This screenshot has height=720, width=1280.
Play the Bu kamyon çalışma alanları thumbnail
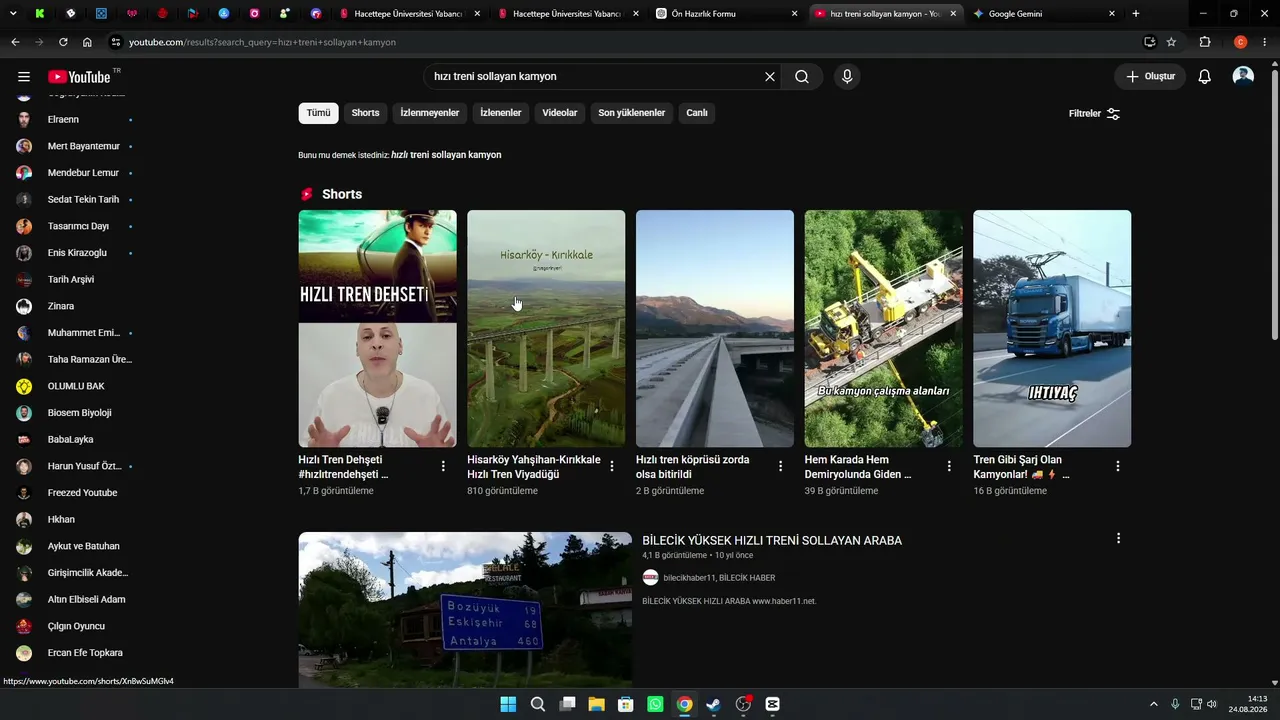coord(884,328)
